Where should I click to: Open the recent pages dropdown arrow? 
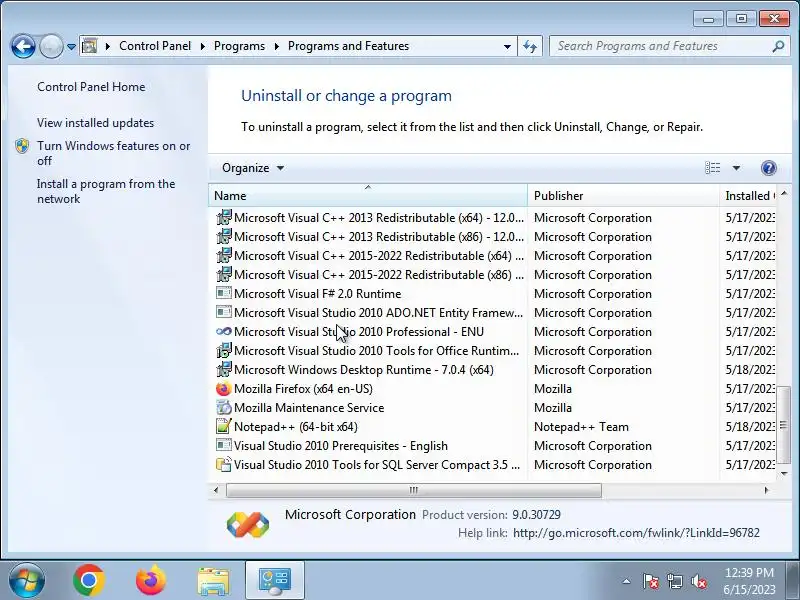(71, 46)
